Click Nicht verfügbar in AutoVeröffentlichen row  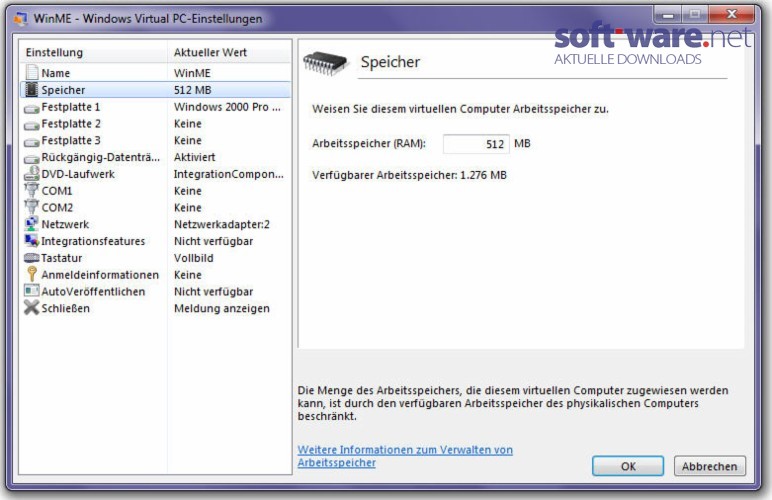tap(213, 291)
